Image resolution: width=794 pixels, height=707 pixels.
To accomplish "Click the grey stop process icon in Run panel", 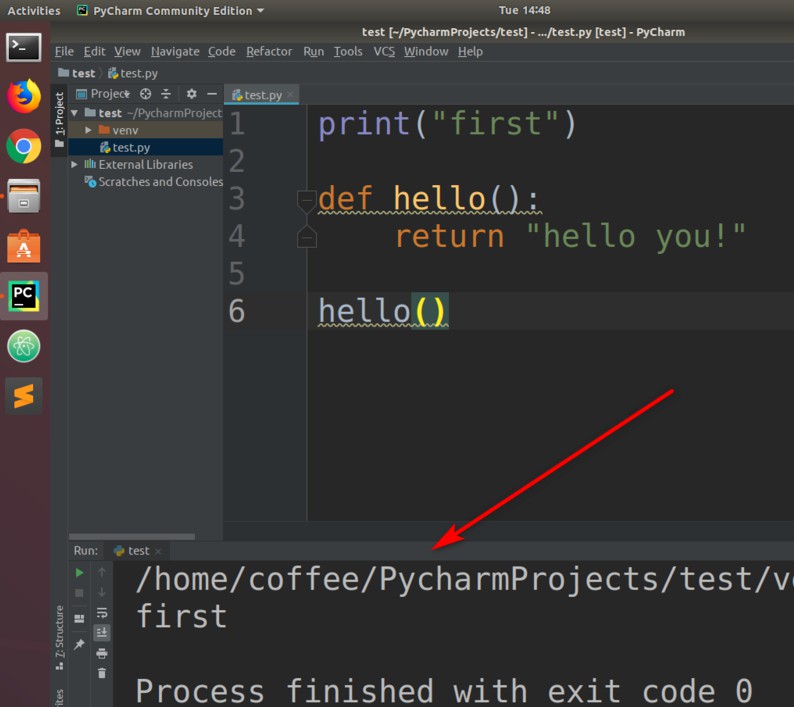I will tap(80, 593).
